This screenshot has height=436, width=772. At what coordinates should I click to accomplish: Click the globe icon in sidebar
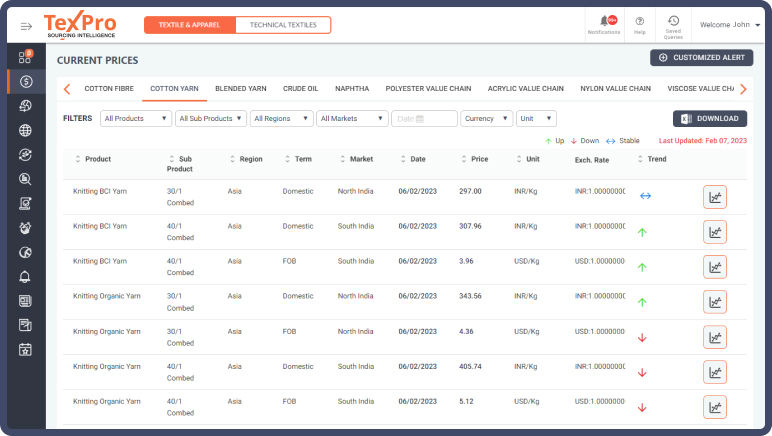coord(25,130)
